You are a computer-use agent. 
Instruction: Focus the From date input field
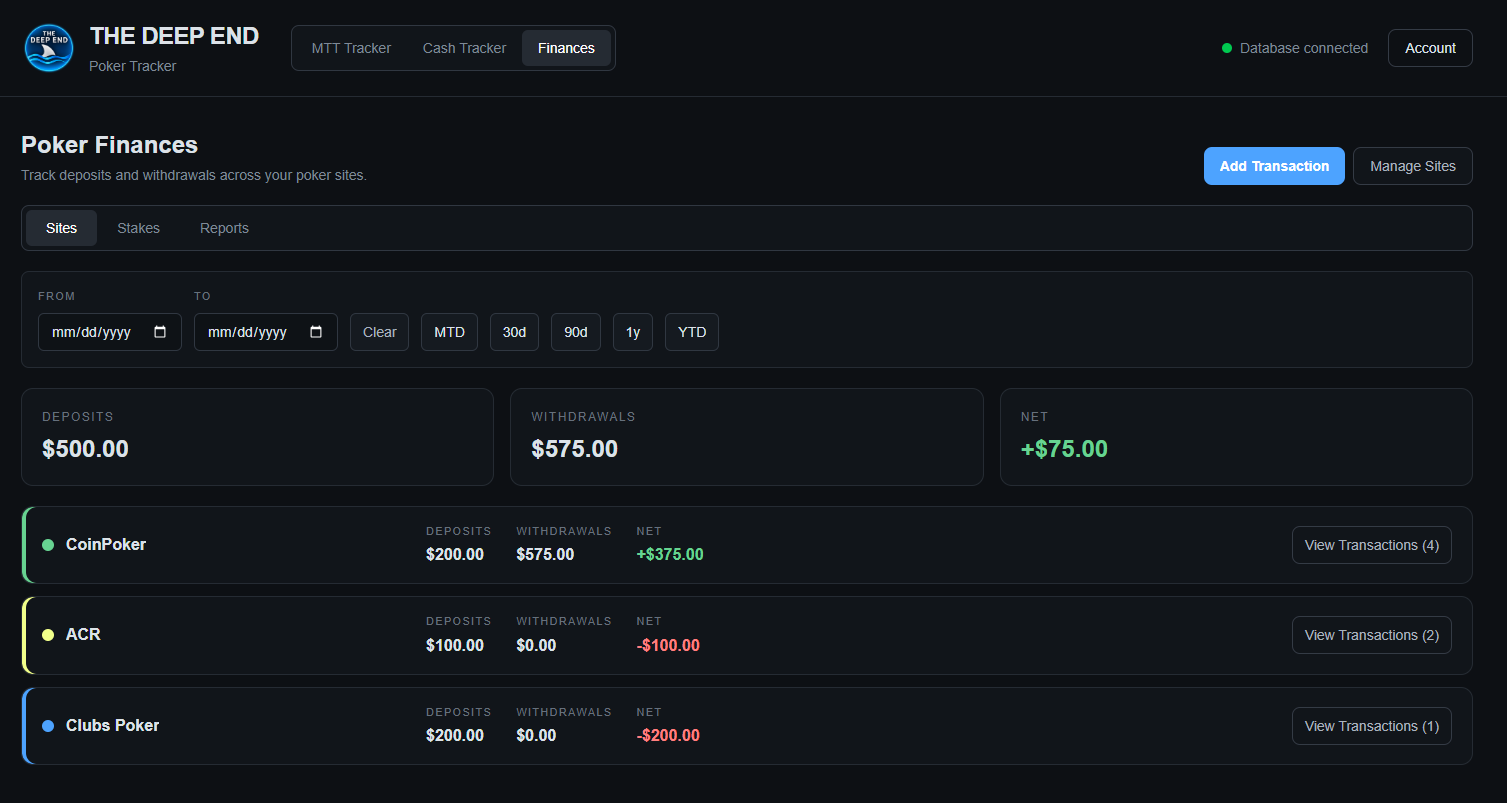click(x=110, y=332)
